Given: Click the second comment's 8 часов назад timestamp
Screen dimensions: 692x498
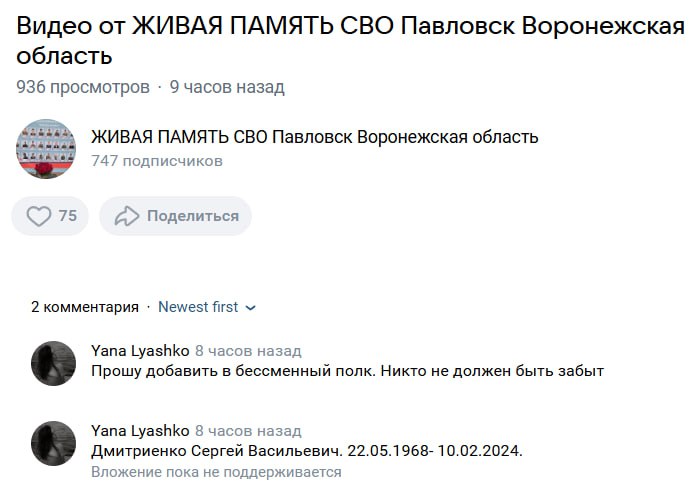Looking at the screenshot, I should point(247,431).
